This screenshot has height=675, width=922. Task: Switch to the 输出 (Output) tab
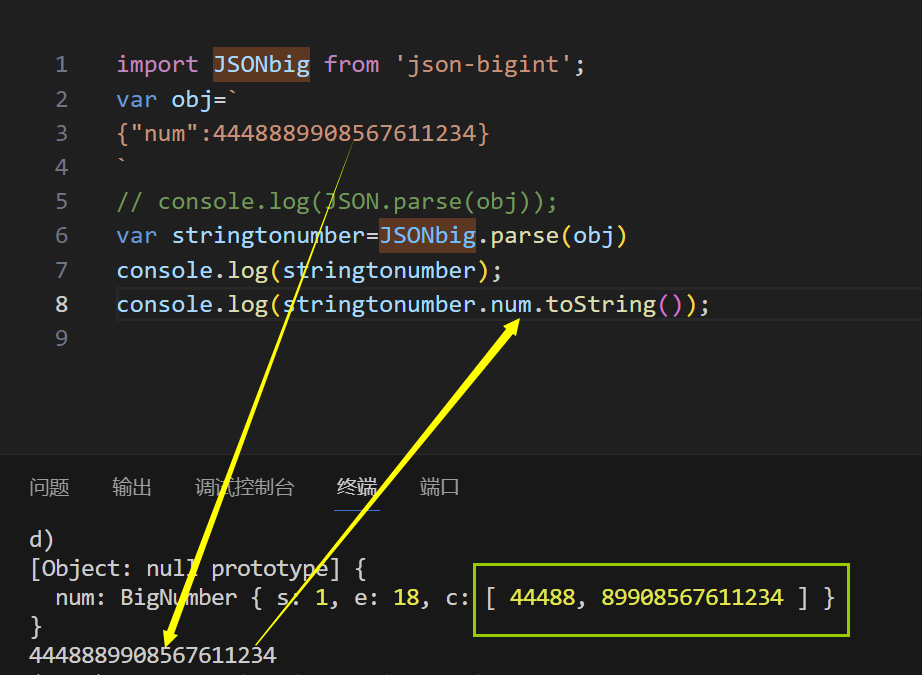click(132, 487)
